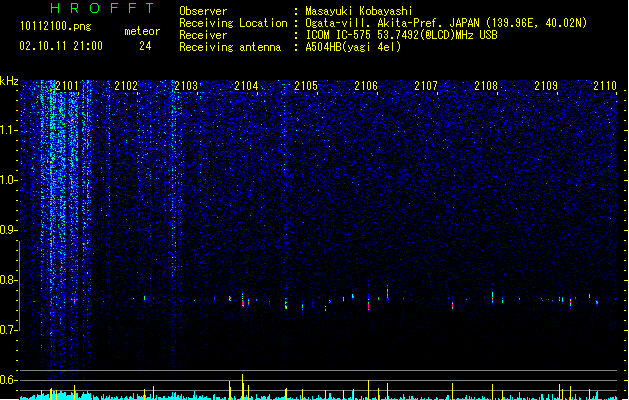This screenshot has height=400, width=629.
Task: Click the Receiving antenna label
Action: tap(230, 47)
